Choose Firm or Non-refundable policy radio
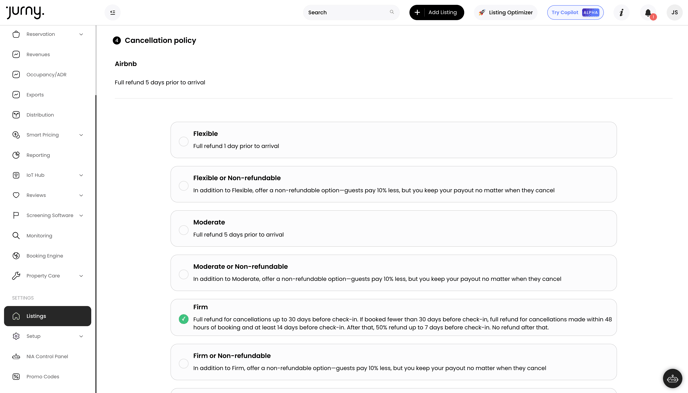 click(183, 363)
